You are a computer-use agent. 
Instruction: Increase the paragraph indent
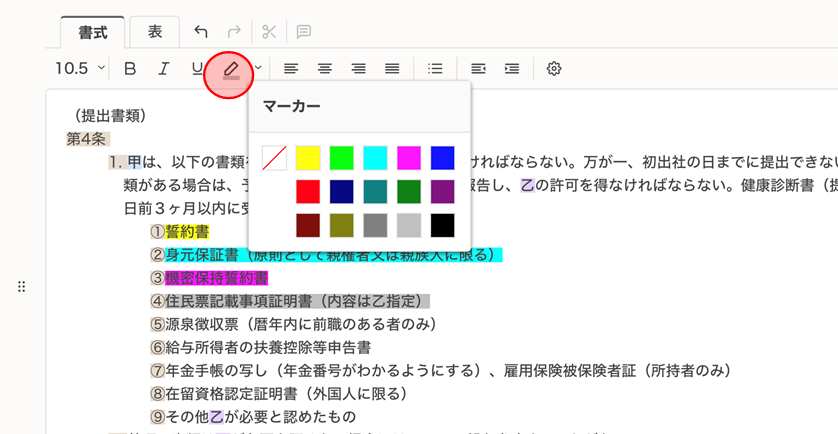(512, 69)
